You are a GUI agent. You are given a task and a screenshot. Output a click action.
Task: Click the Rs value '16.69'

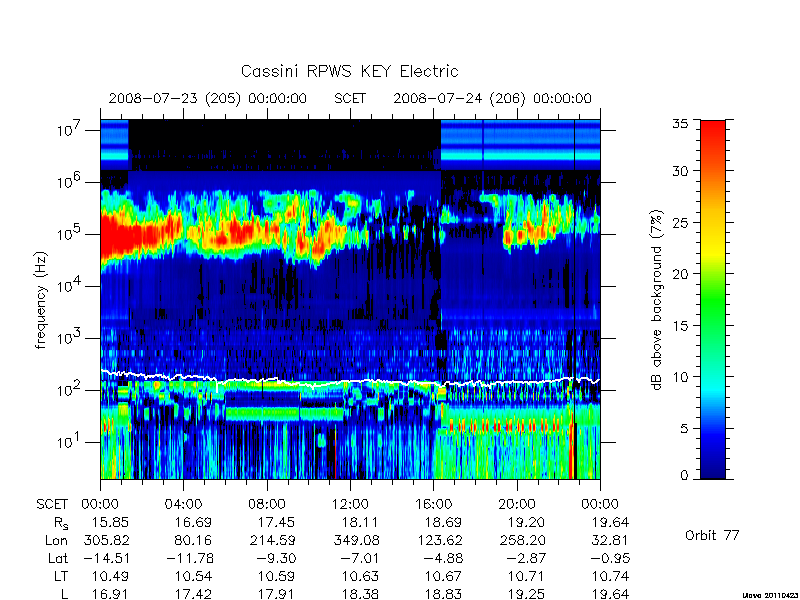coord(193,522)
